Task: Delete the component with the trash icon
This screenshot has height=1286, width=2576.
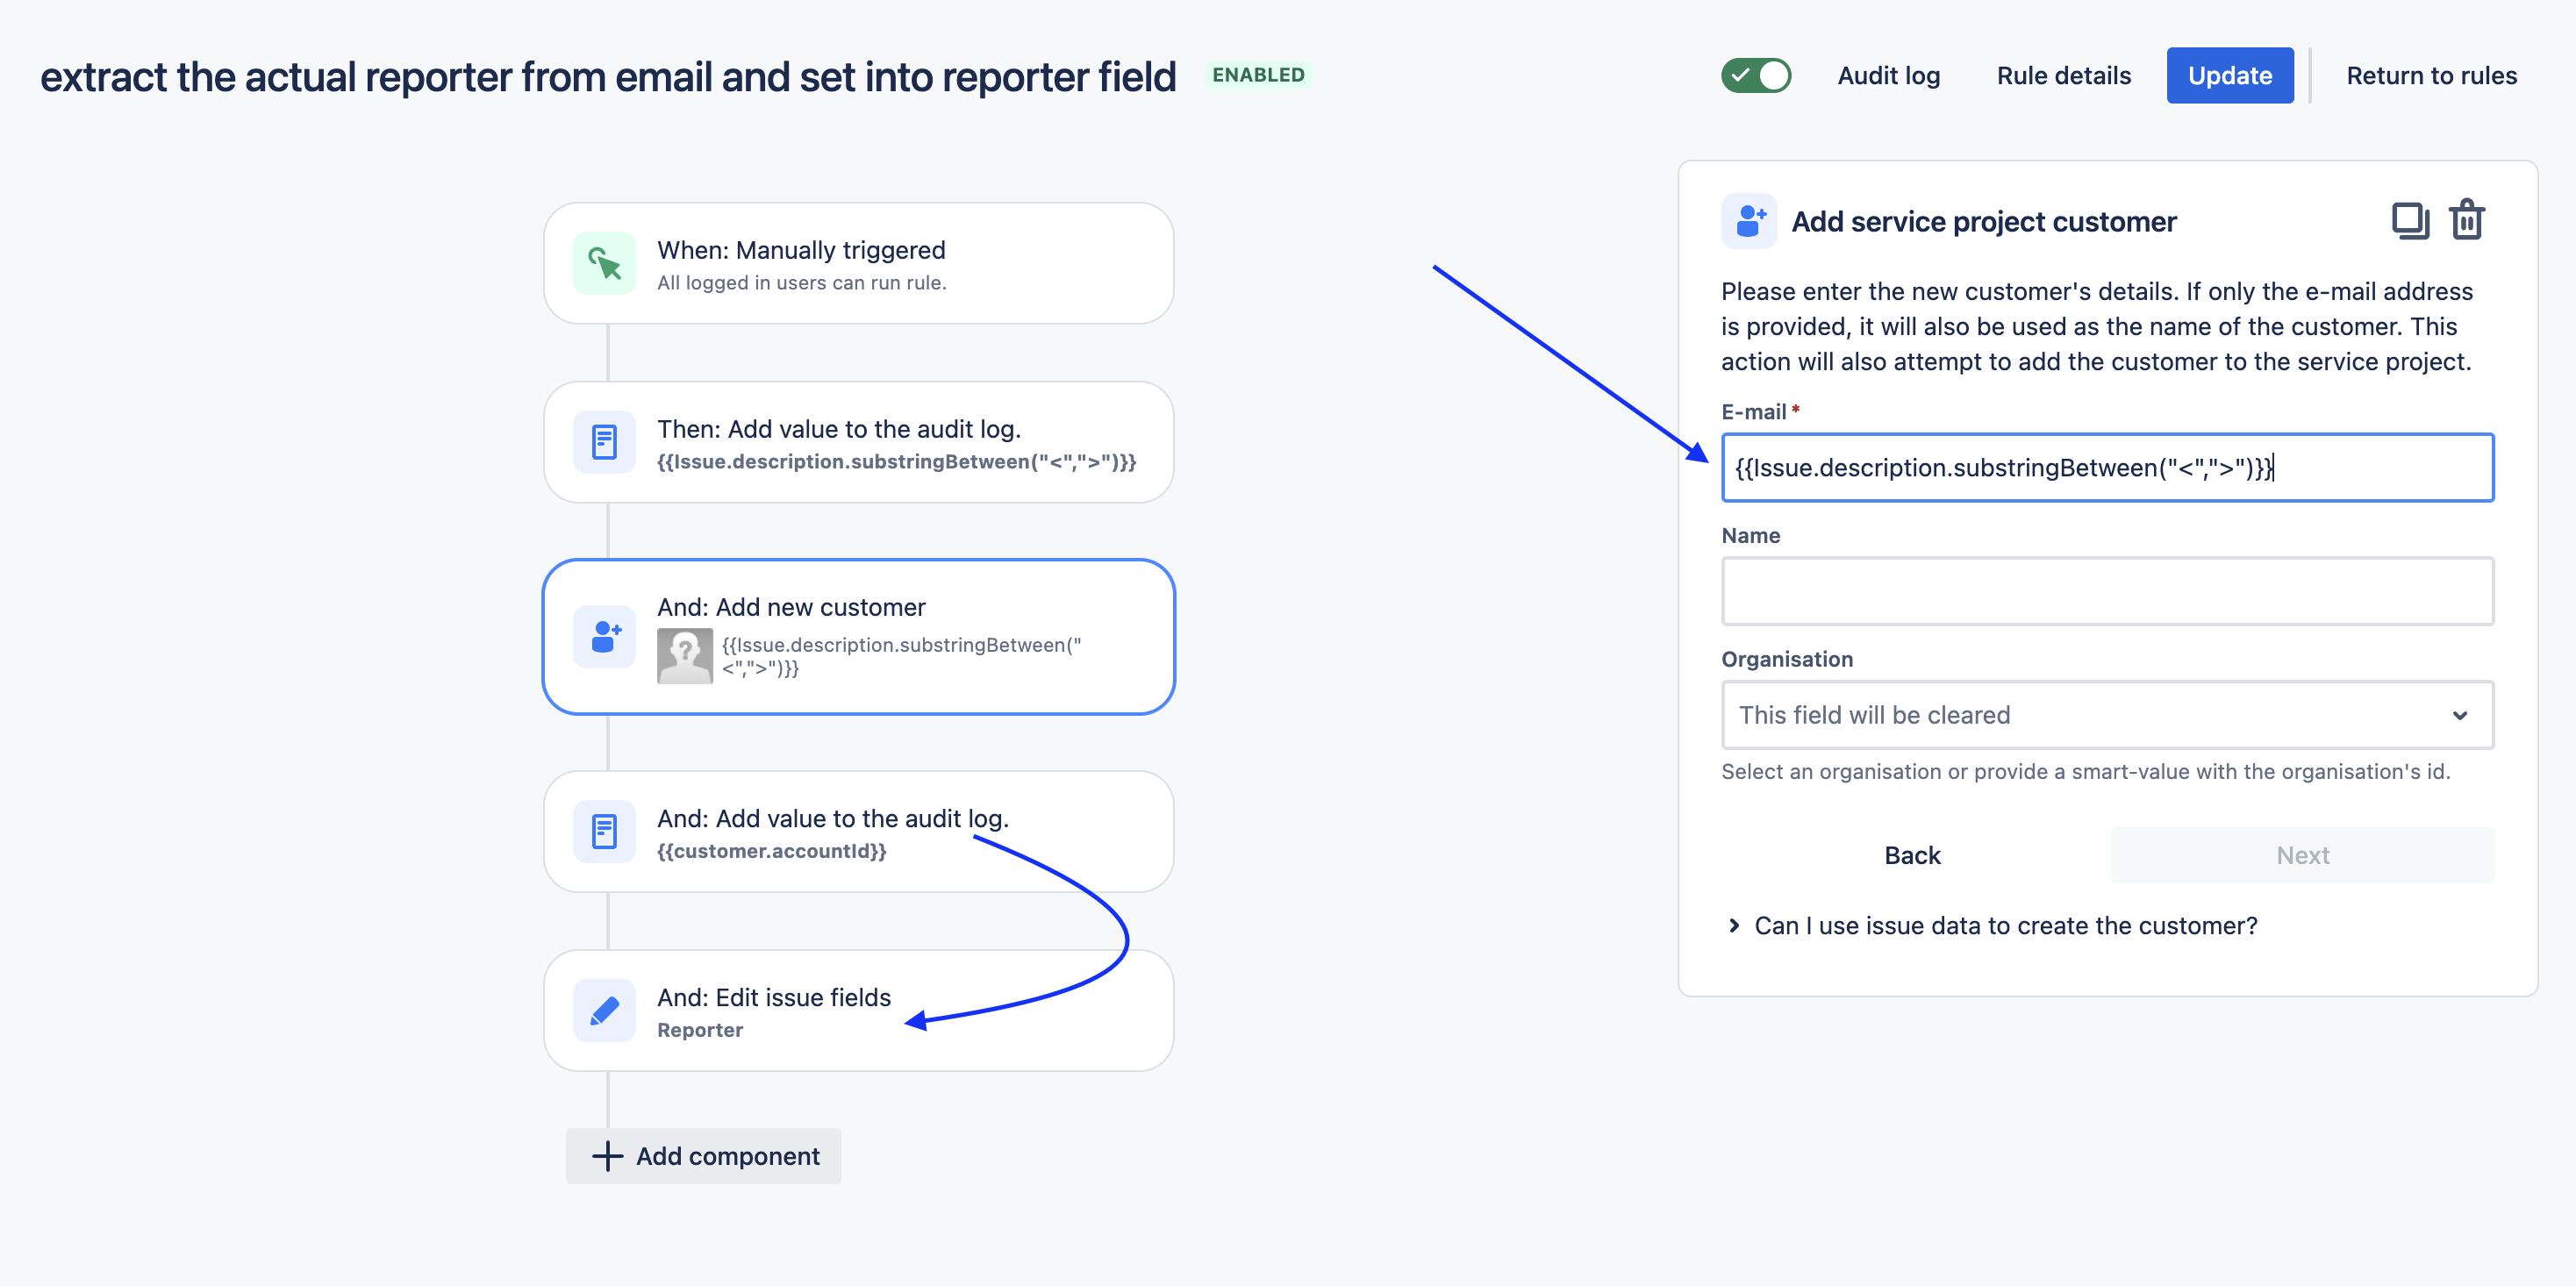Action: point(2466,220)
